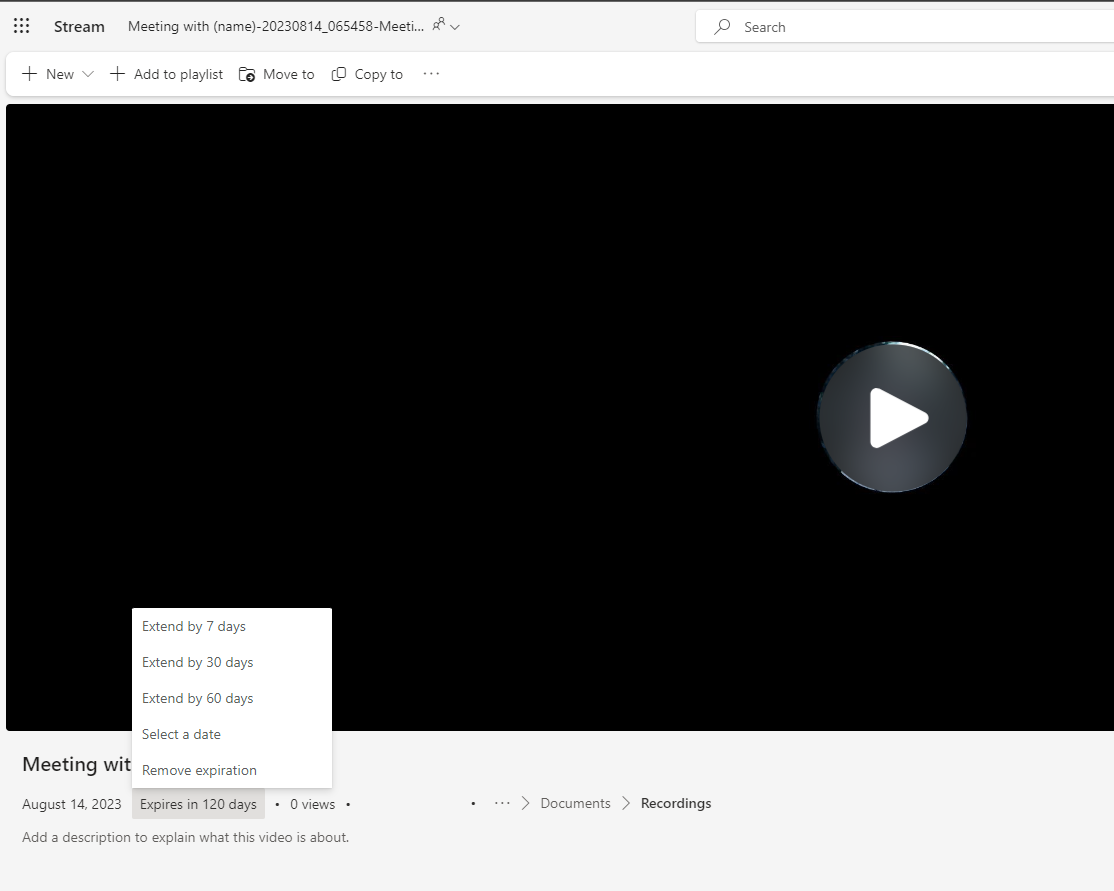
Task: Play the meeting recording video
Action: [x=892, y=417]
